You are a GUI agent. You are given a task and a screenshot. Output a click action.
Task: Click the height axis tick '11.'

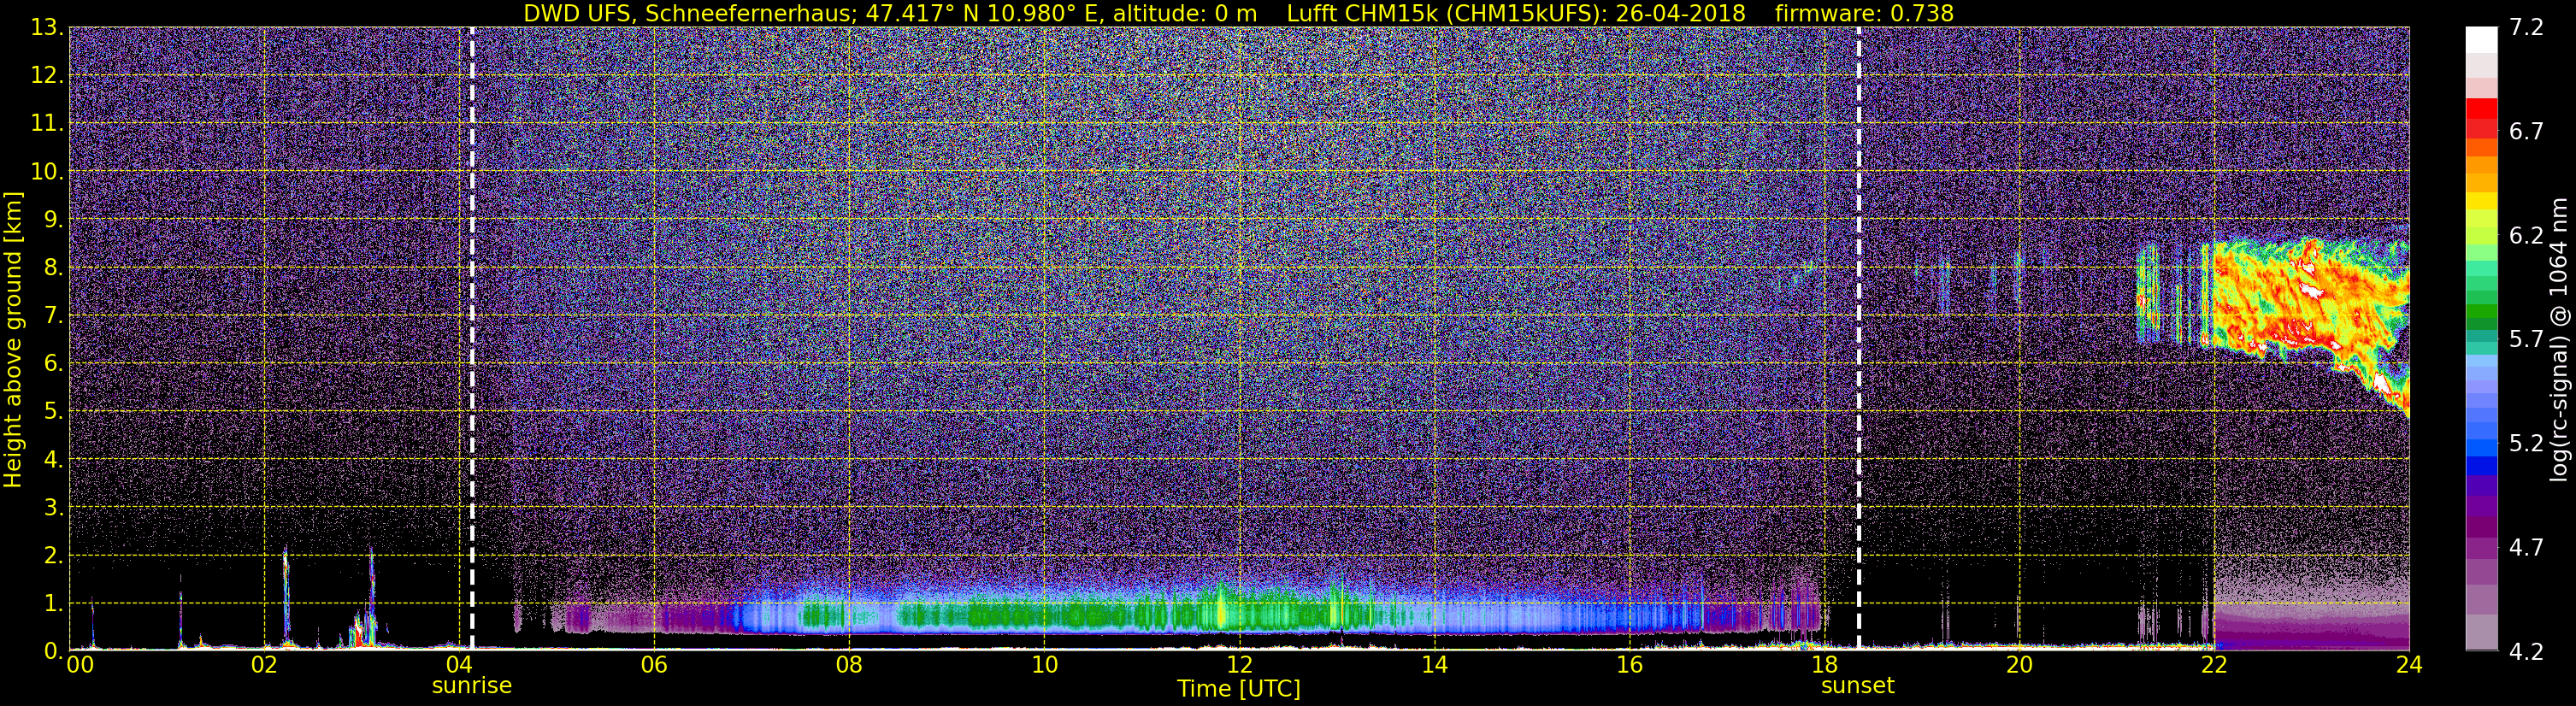47,124
